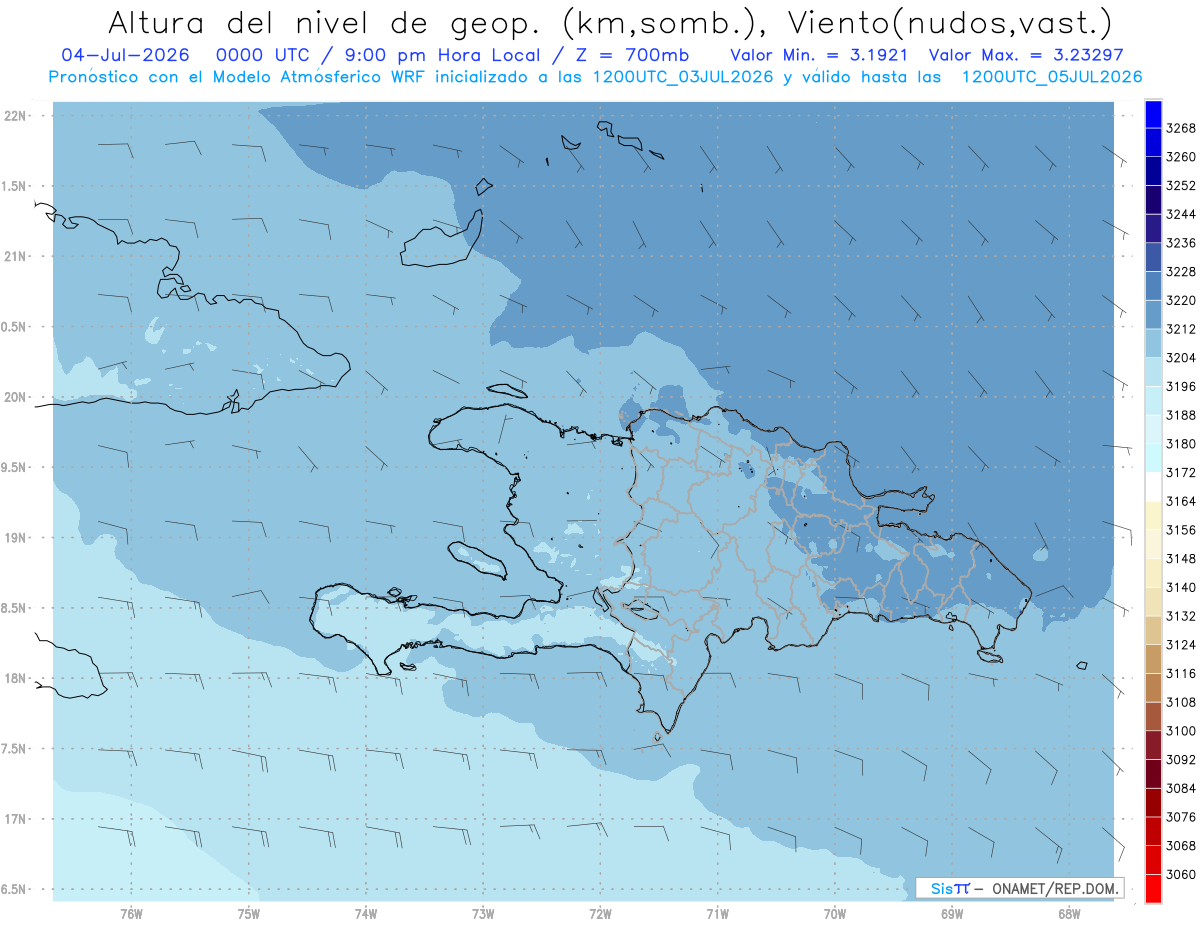The height and width of the screenshot is (927, 1200).
Task: Click the bright blue swatch above 3268
Action: (x=1153, y=115)
